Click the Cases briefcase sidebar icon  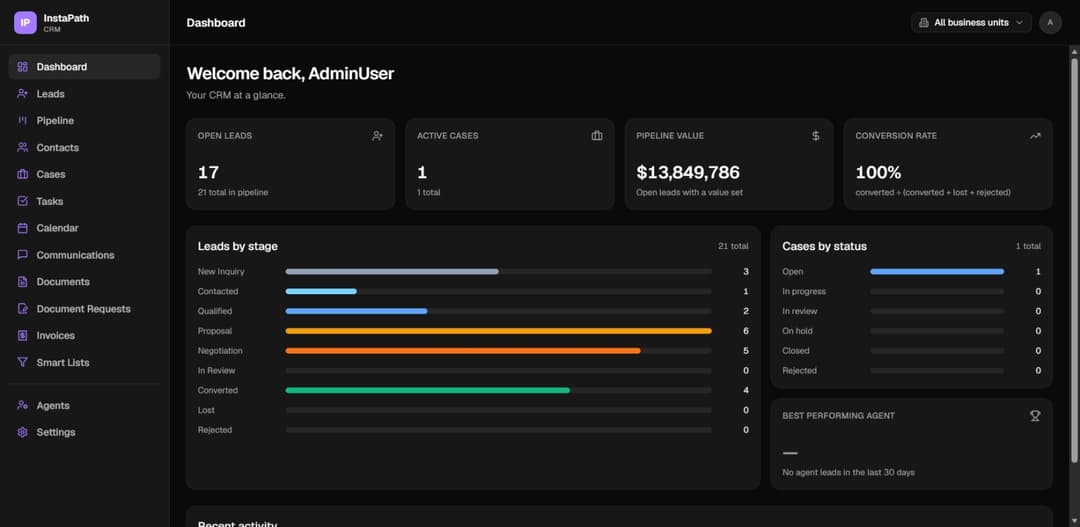[x=23, y=174]
